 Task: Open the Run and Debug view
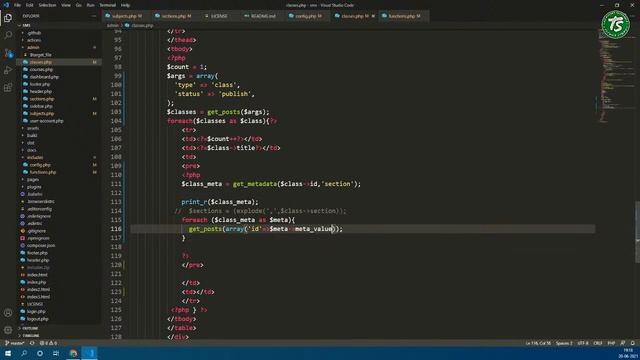coord(8,70)
